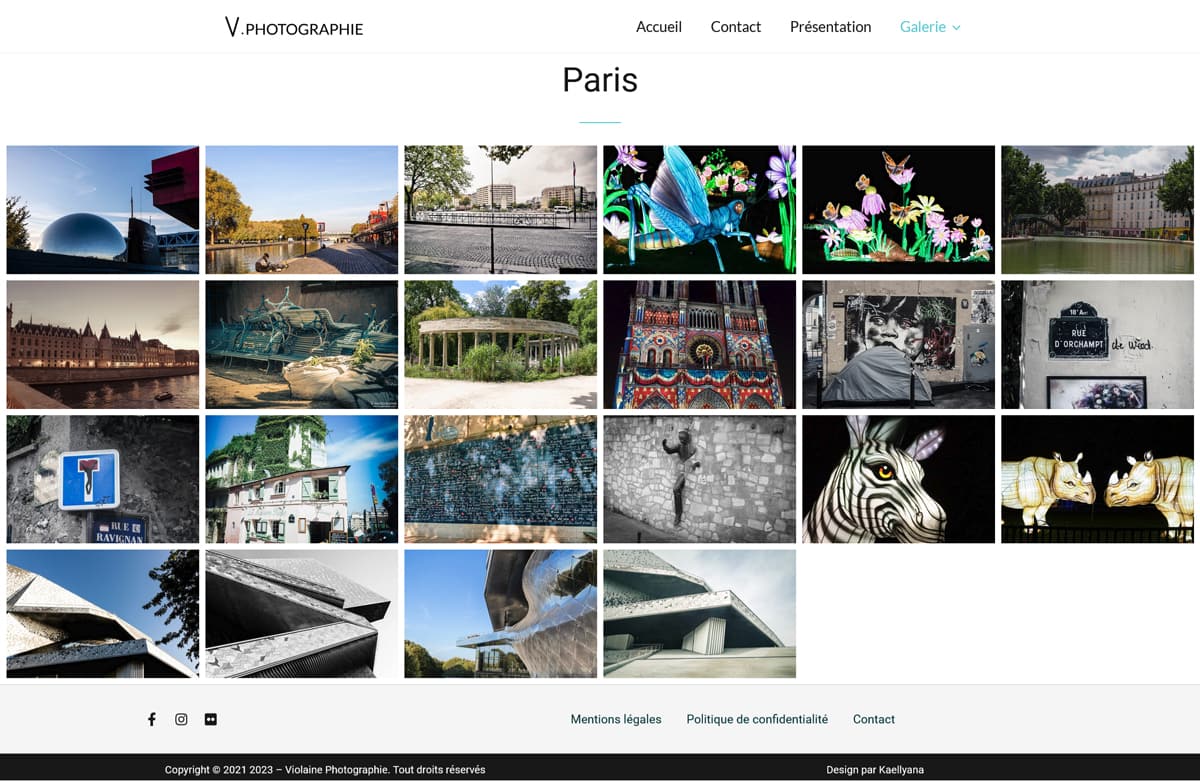Open the Rue d'Orchampt sign photo
This screenshot has width=1200, height=781.
(x=1097, y=345)
